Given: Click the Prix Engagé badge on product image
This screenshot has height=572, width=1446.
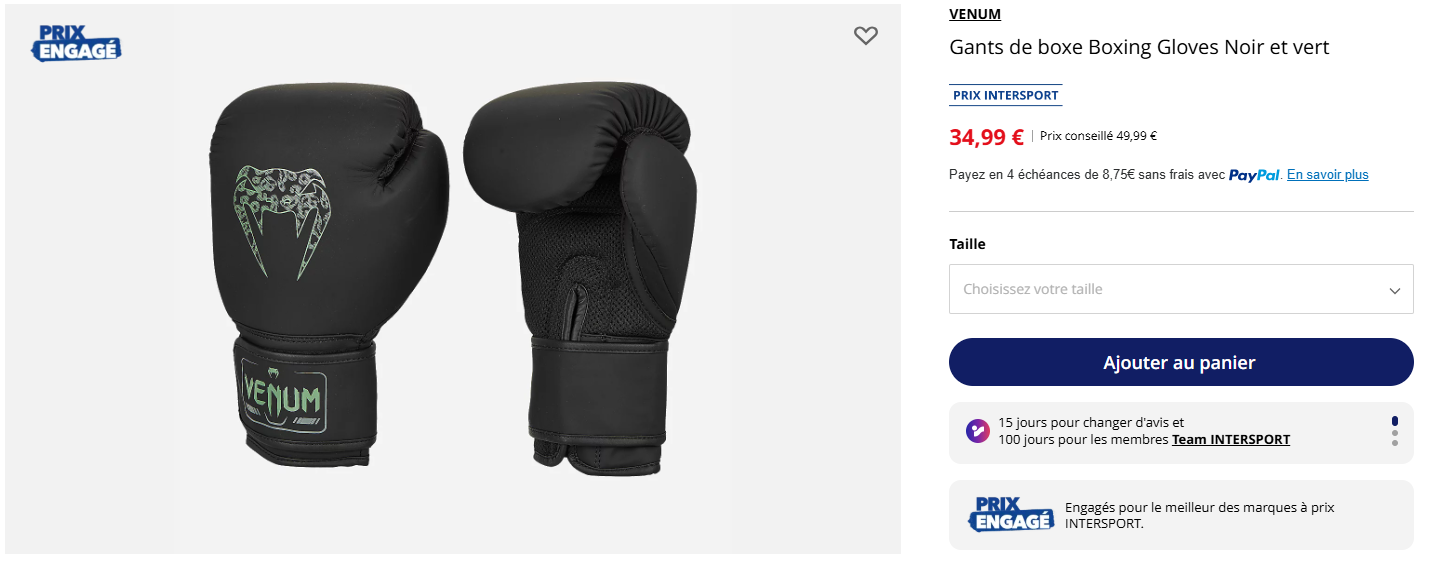Looking at the screenshot, I should 76,43.
